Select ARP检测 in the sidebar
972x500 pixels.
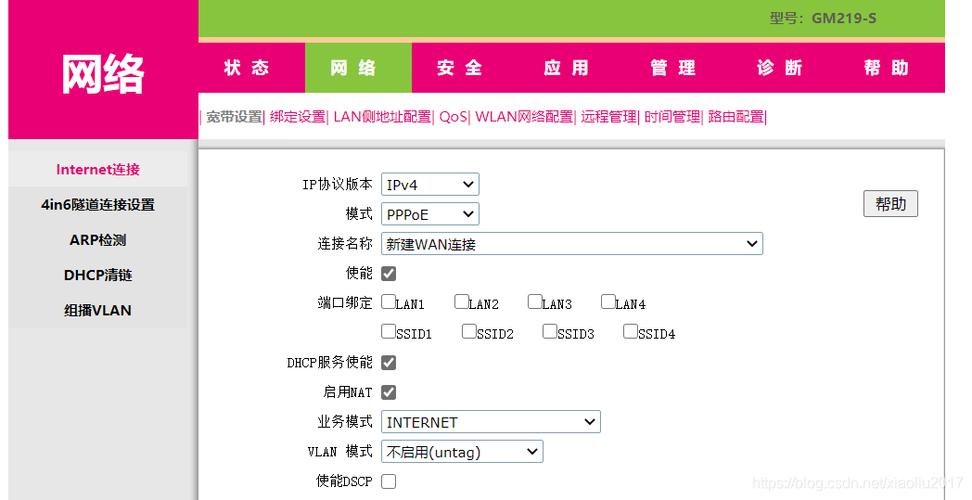tap(98, 240)
